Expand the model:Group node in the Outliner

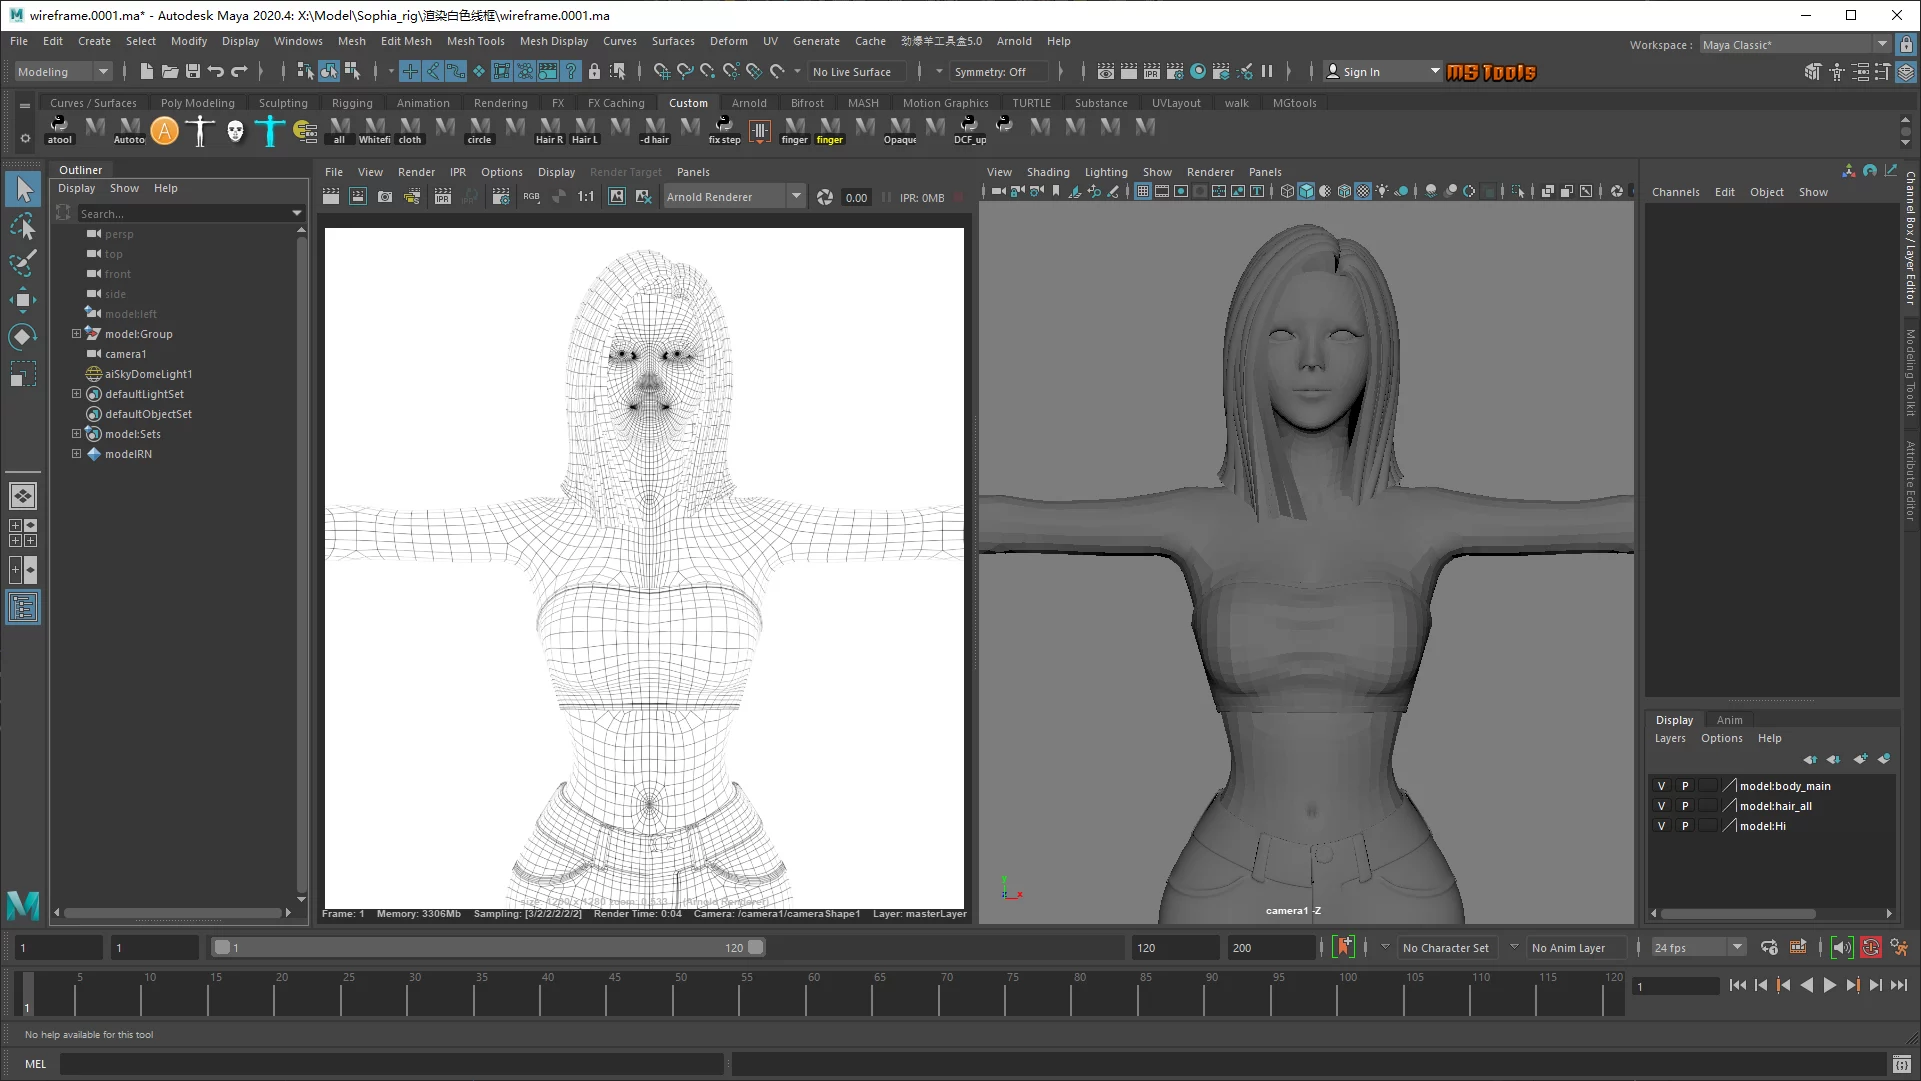pos(76,334)
